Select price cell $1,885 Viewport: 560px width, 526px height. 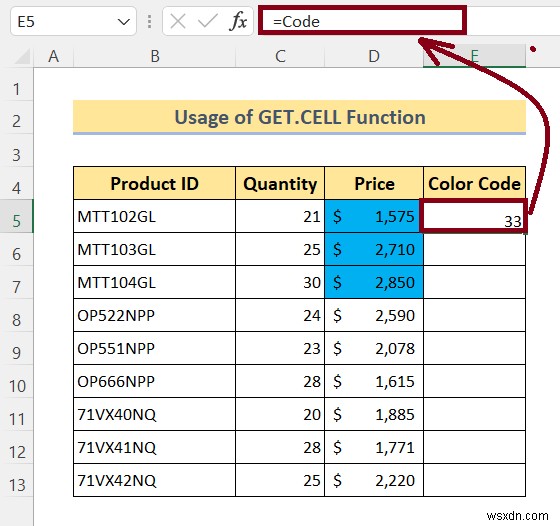click(374, 414)
